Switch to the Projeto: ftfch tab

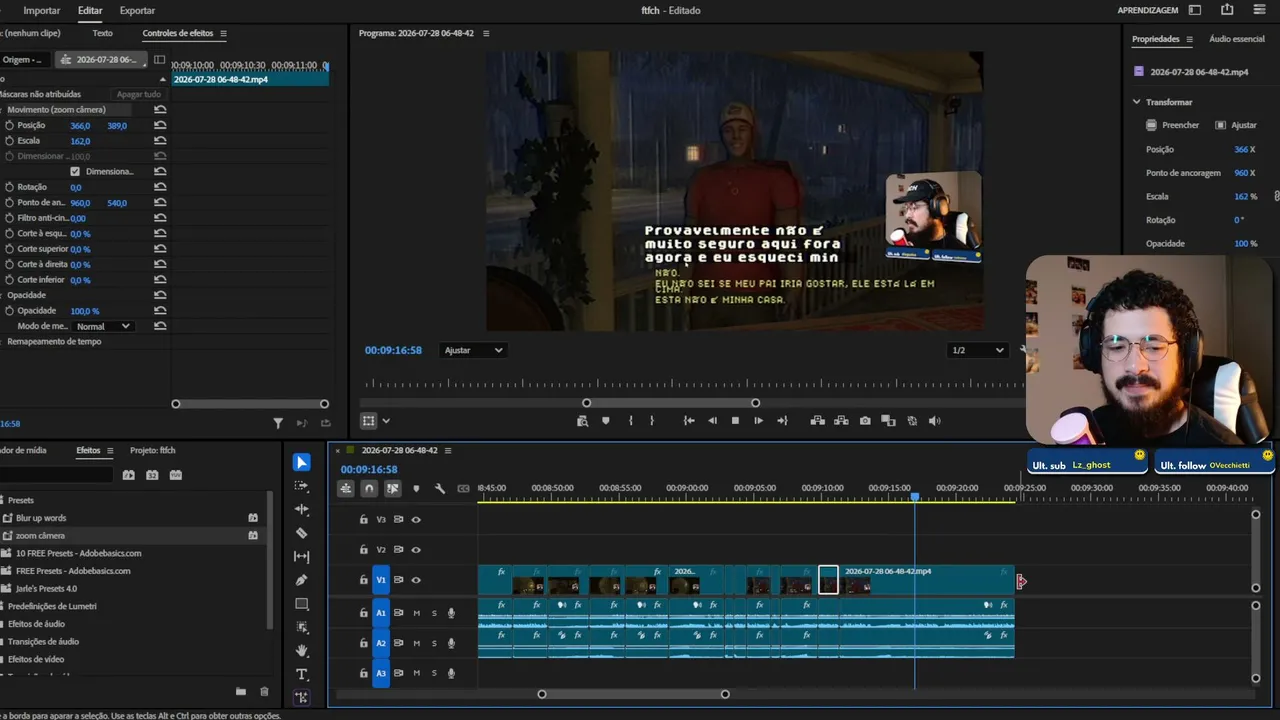[x=153, y=450]
